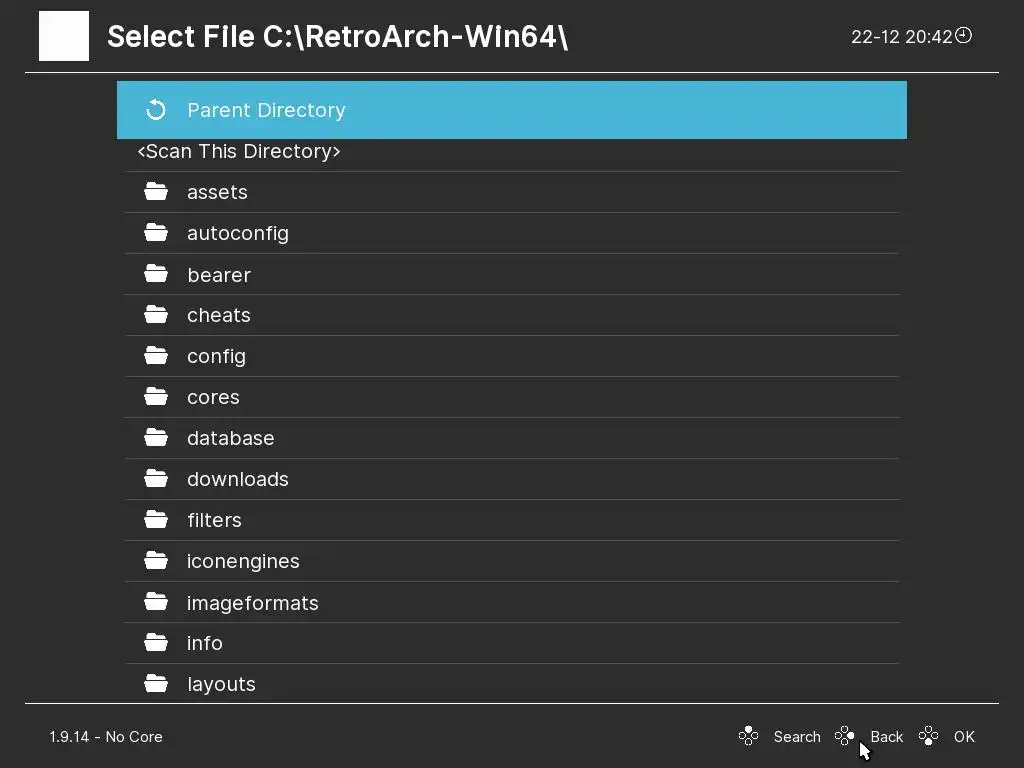Click the Search label in footer

tap(797, 737)
